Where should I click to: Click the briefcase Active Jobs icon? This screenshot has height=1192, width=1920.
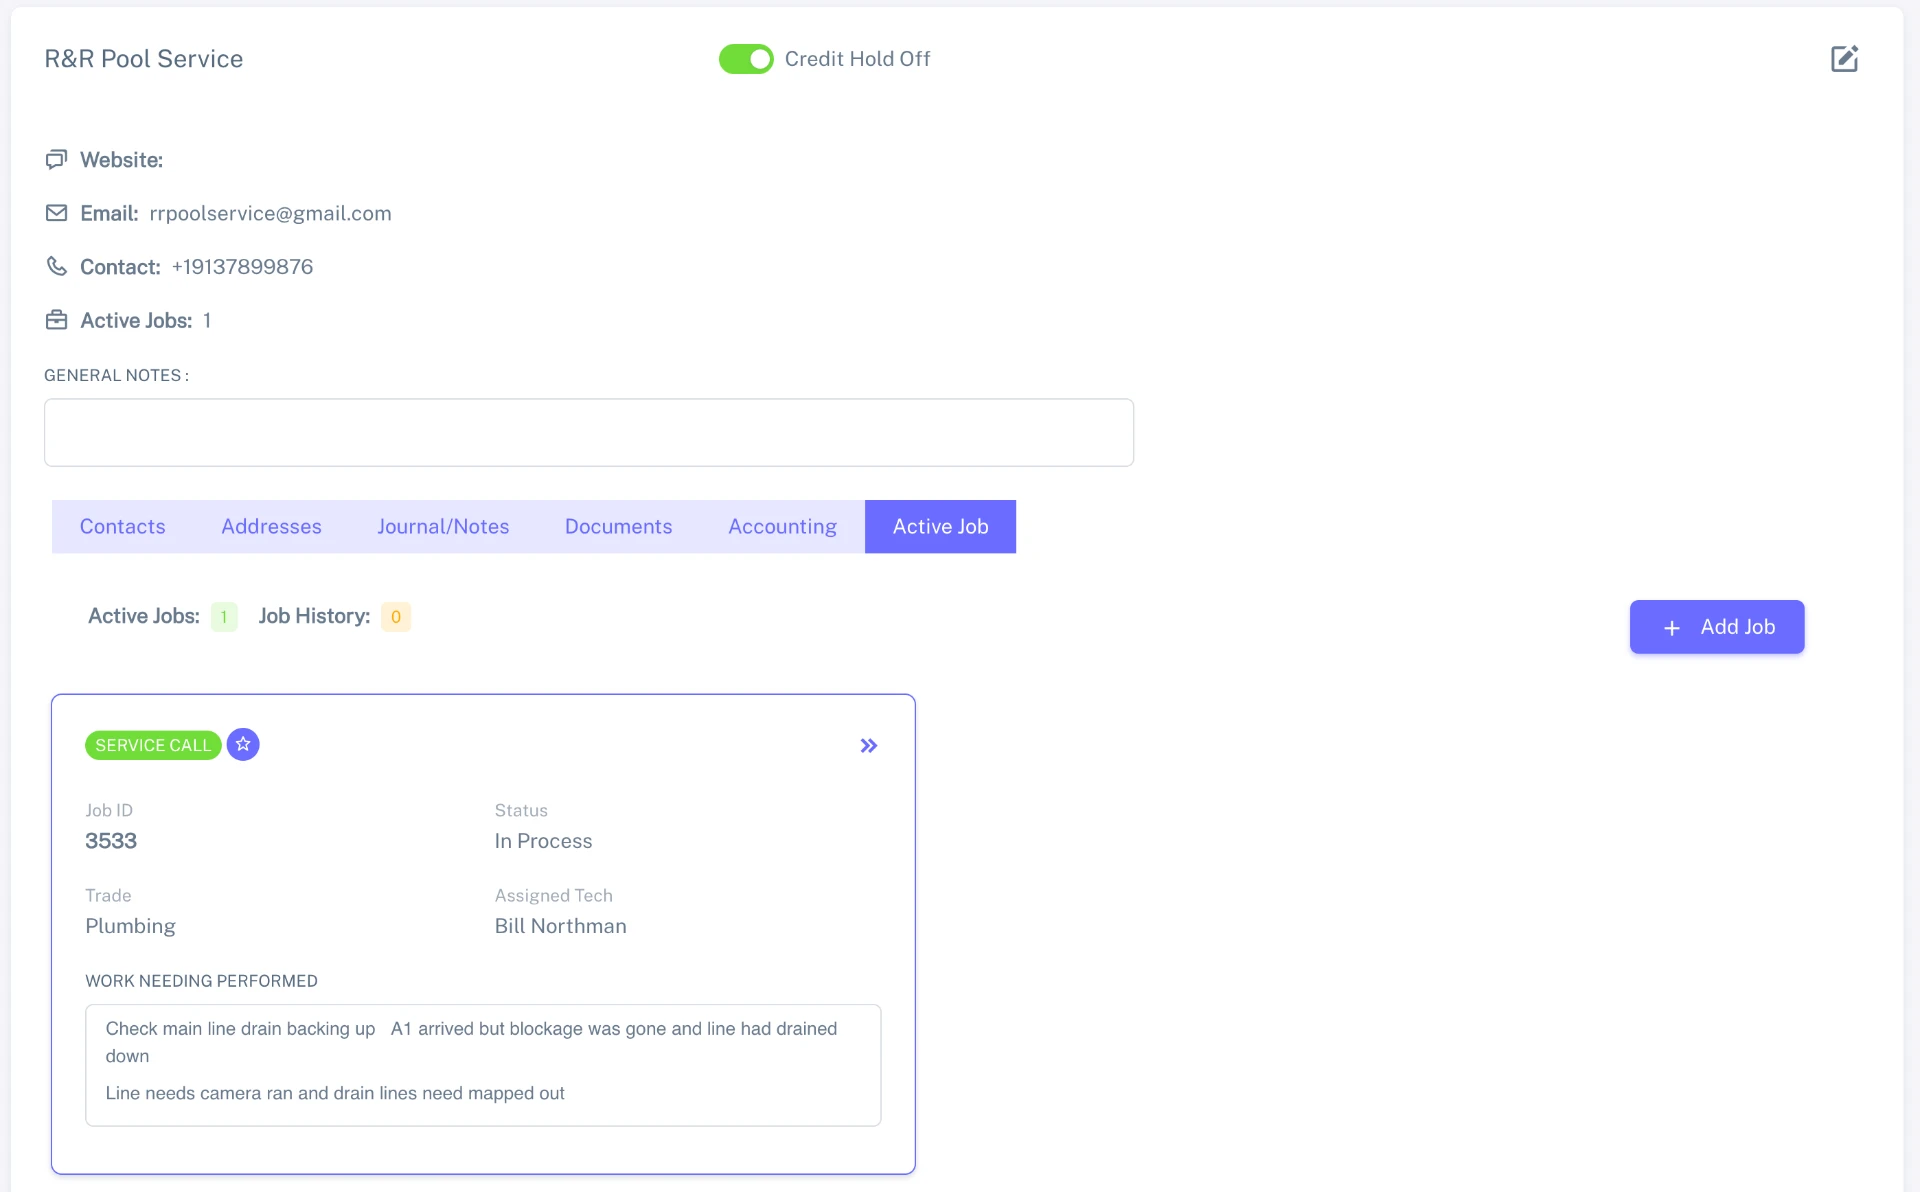pyautogui.click(x=57, y=320)
